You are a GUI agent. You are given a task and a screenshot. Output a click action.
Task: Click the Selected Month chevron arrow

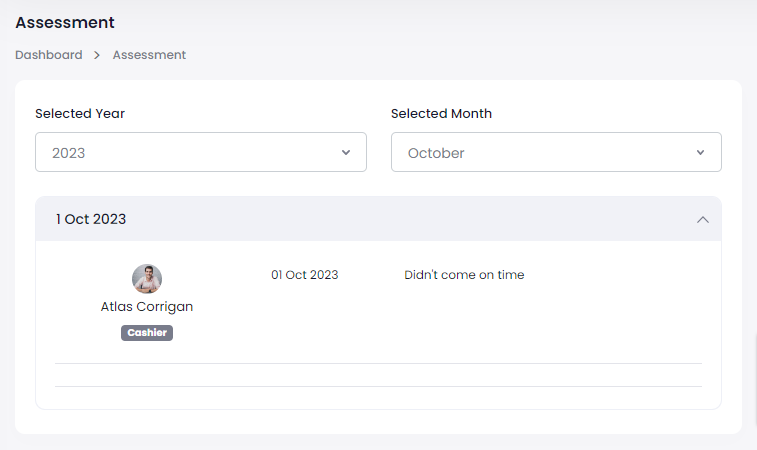pyautogui.click(x=701, y=152)
